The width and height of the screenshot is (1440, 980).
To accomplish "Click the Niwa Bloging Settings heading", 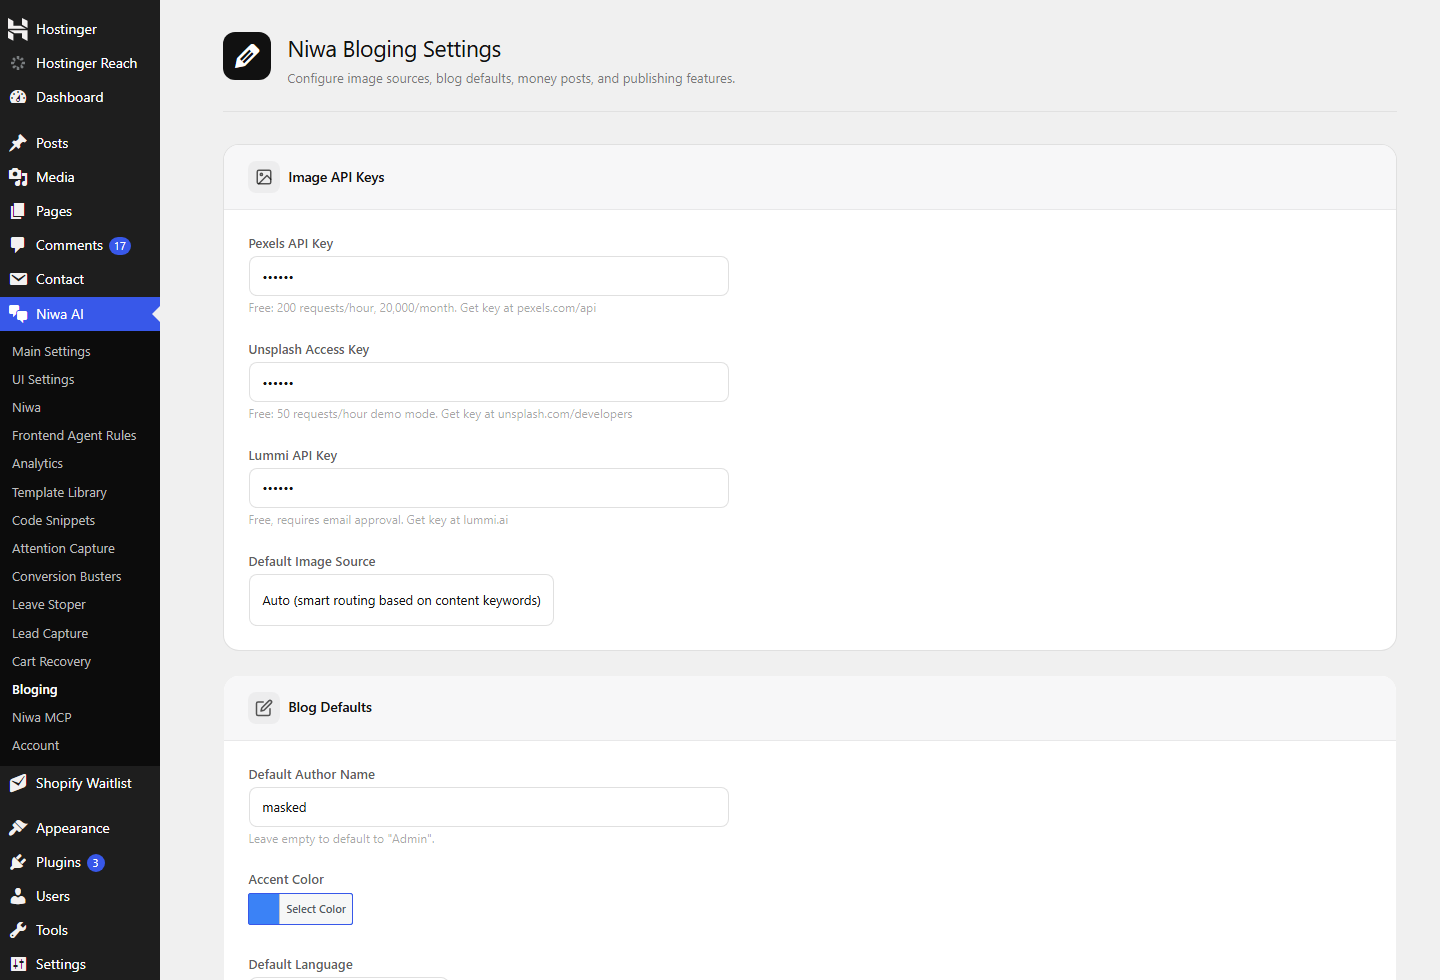I will (x=394, y=49).
